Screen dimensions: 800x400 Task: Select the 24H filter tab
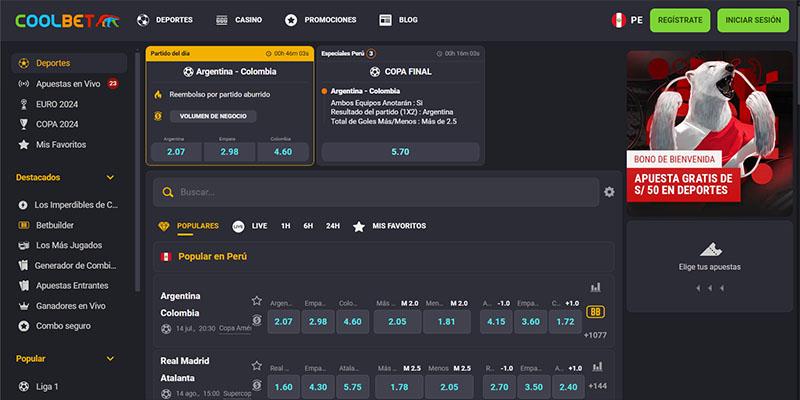point(333,226)
